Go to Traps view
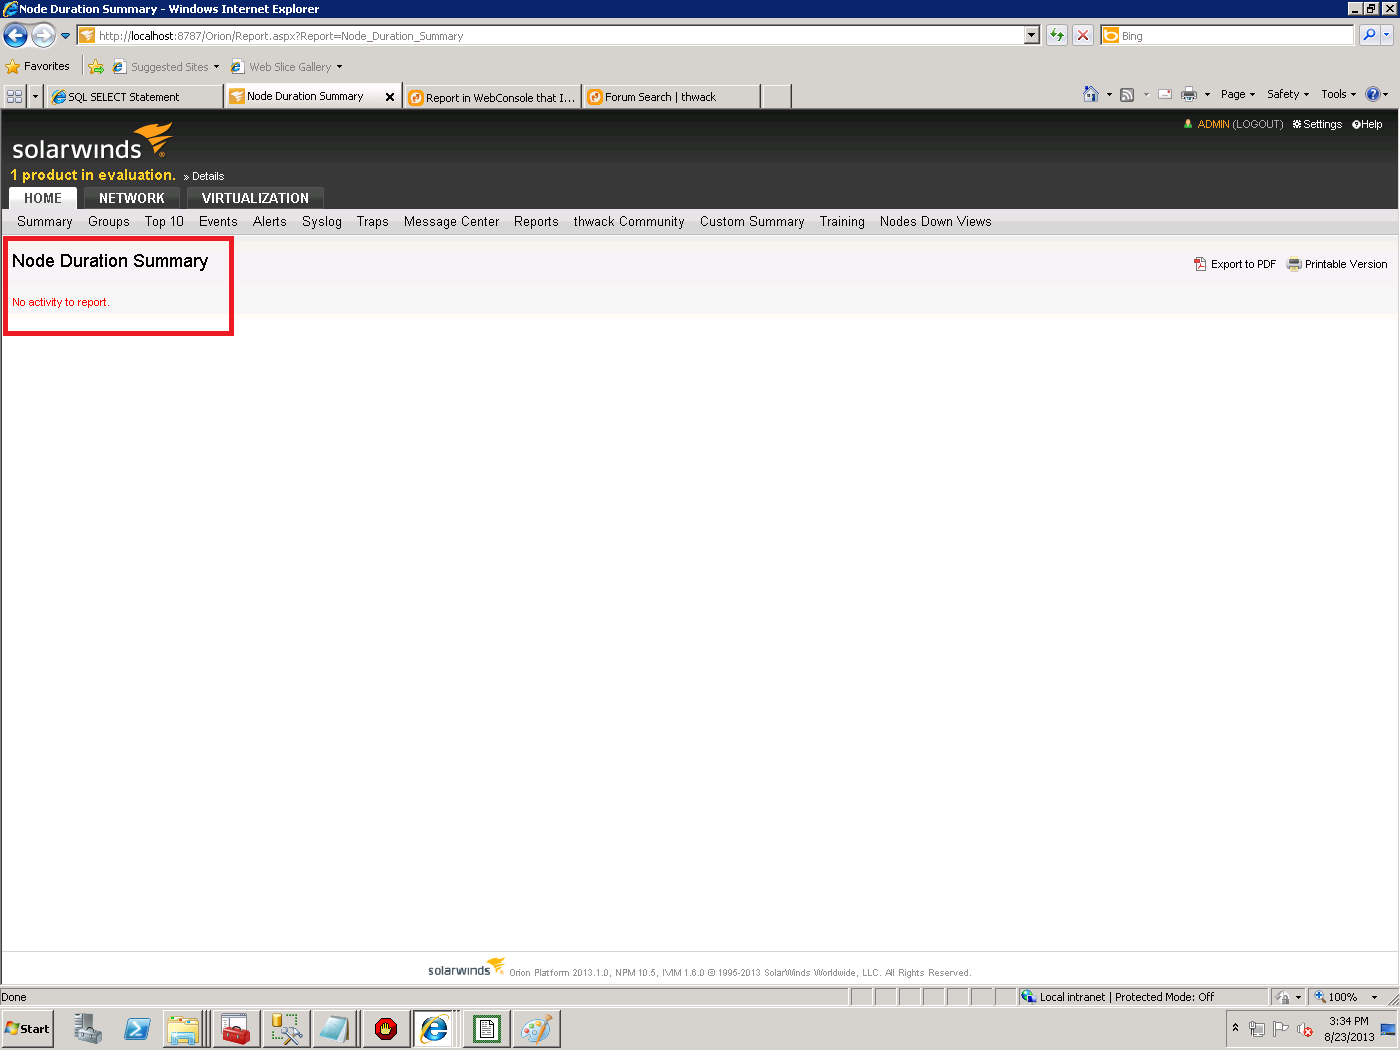This screenshot has height=1050, width=1400. (x=373, y=222)
